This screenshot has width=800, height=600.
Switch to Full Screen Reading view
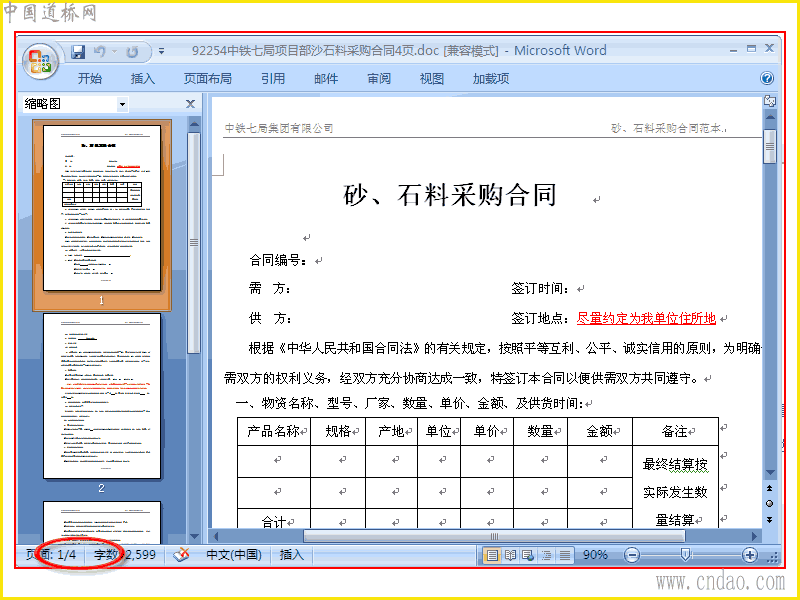point(510,555)
